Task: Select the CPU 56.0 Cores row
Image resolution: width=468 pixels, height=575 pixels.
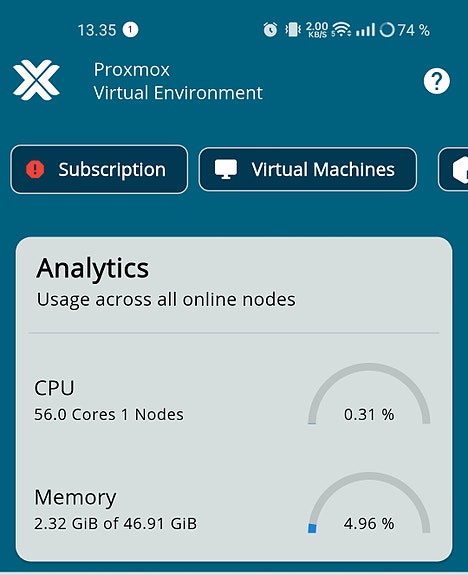Action: click(x=234, y=400)
